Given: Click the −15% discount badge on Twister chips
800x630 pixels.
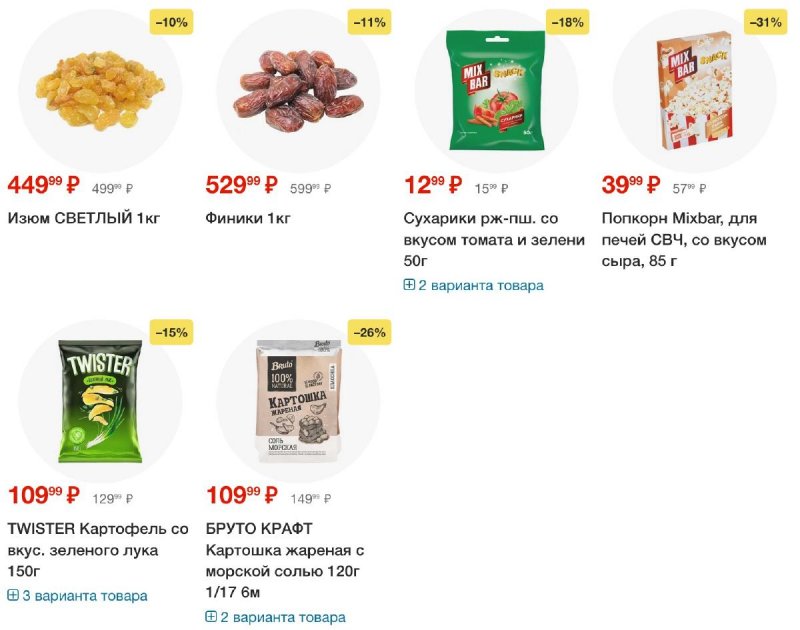Looking at the screenshot, I should tap(171, 333).
